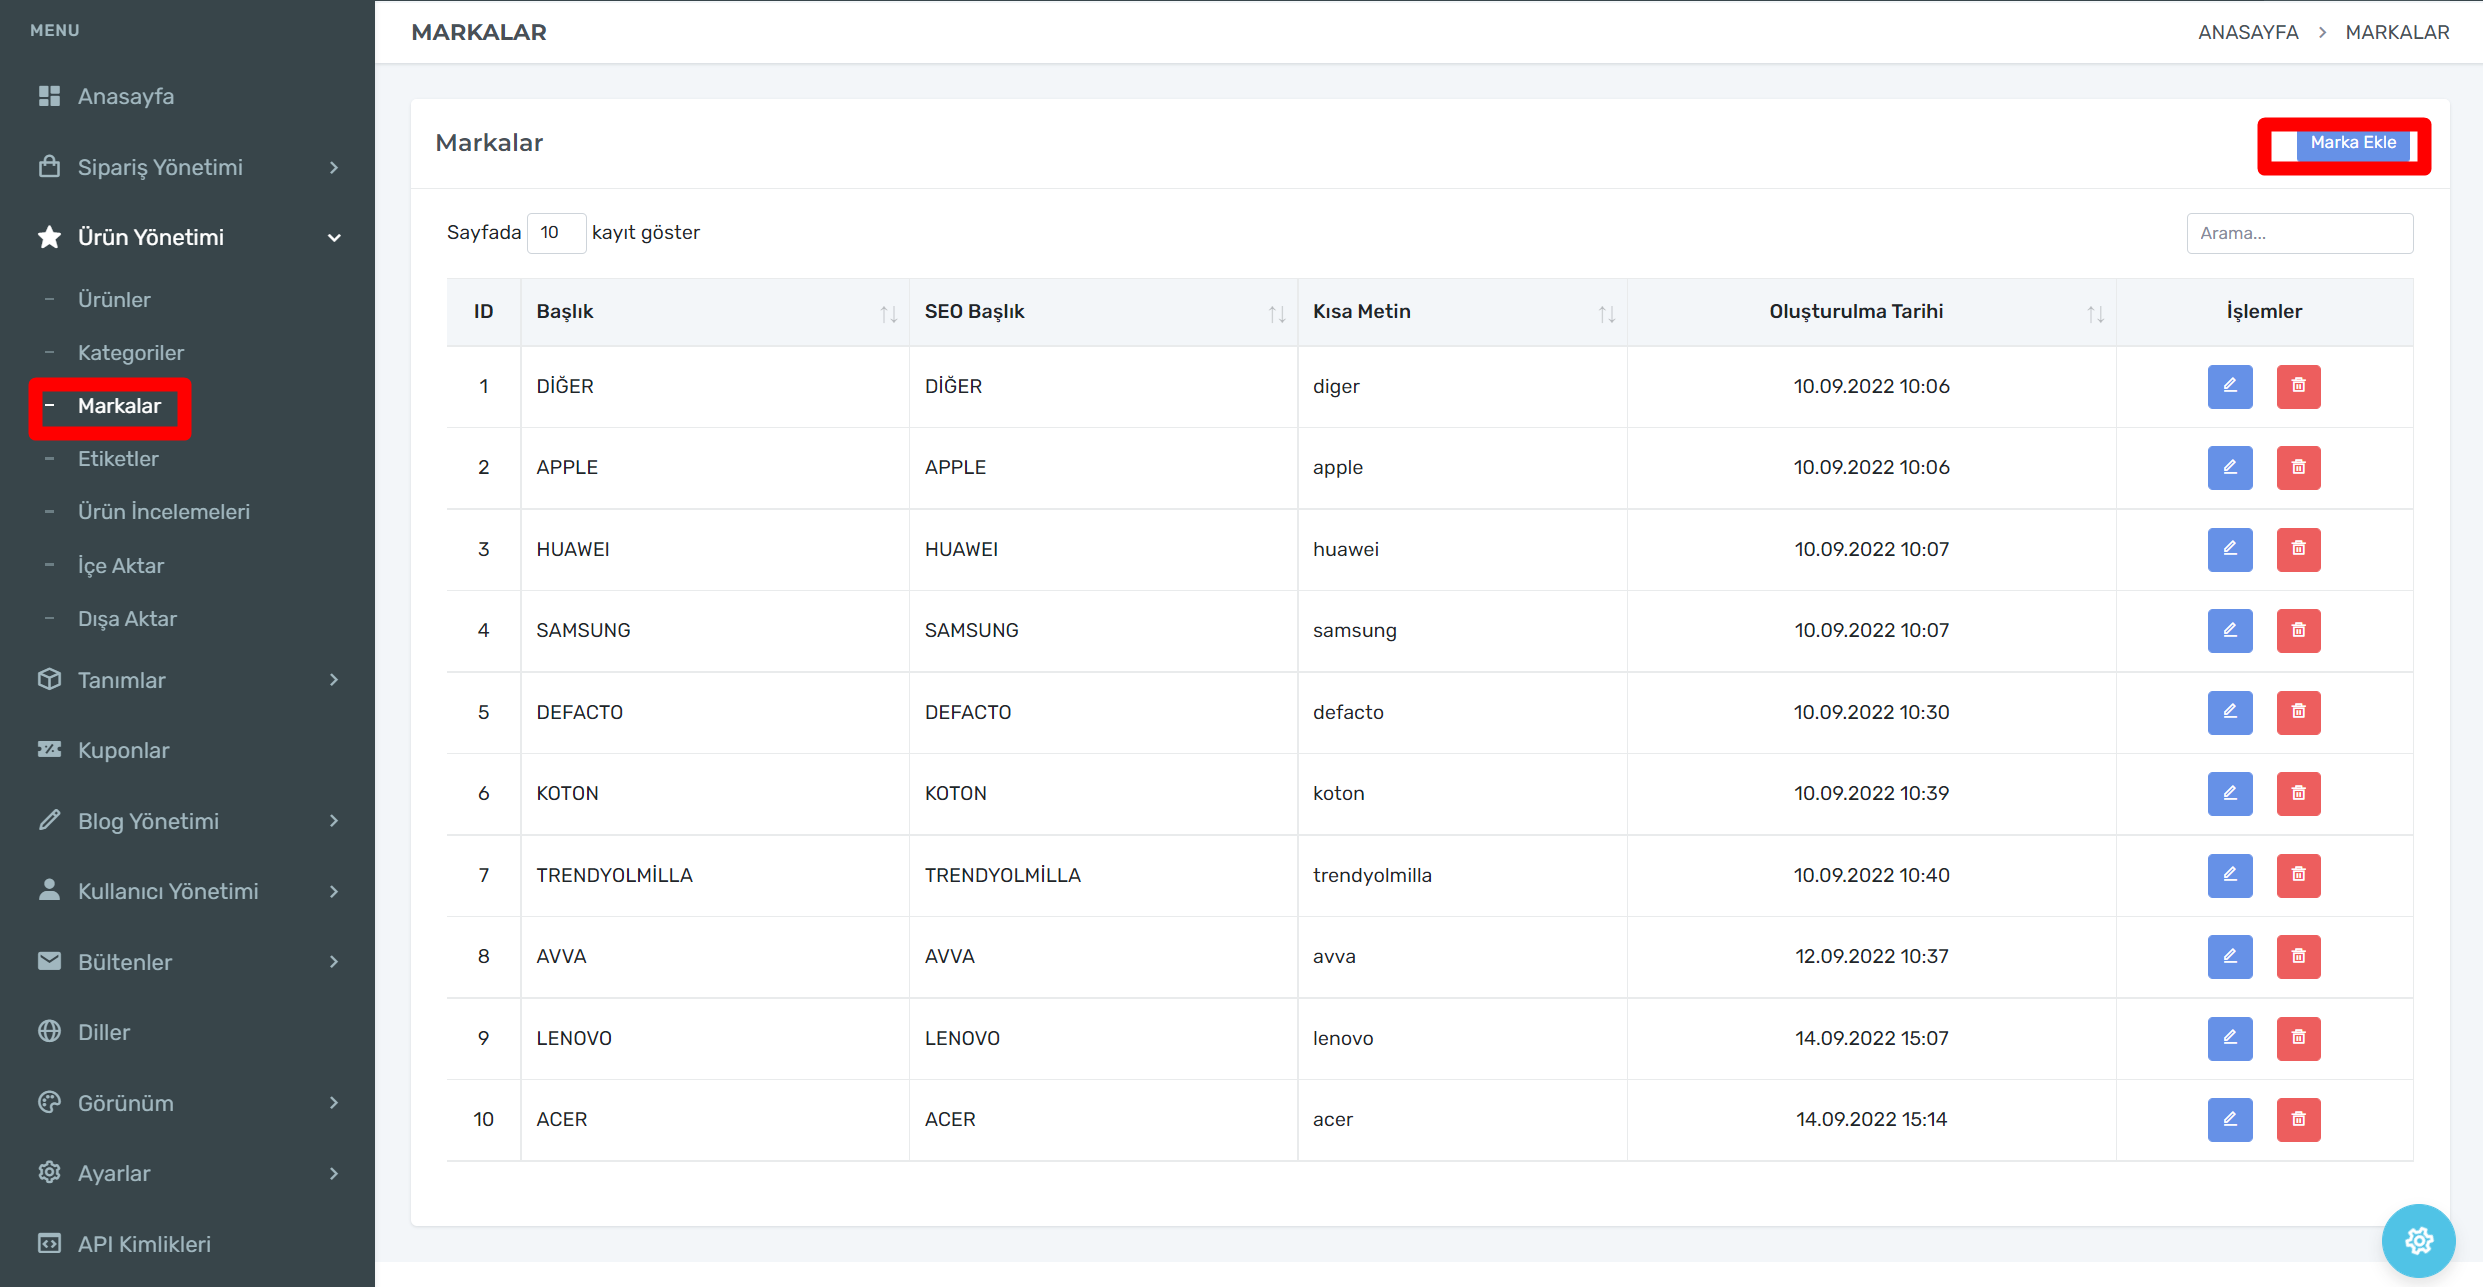Sort by Oluşturulma Tarihi column

pos(2095,313)
